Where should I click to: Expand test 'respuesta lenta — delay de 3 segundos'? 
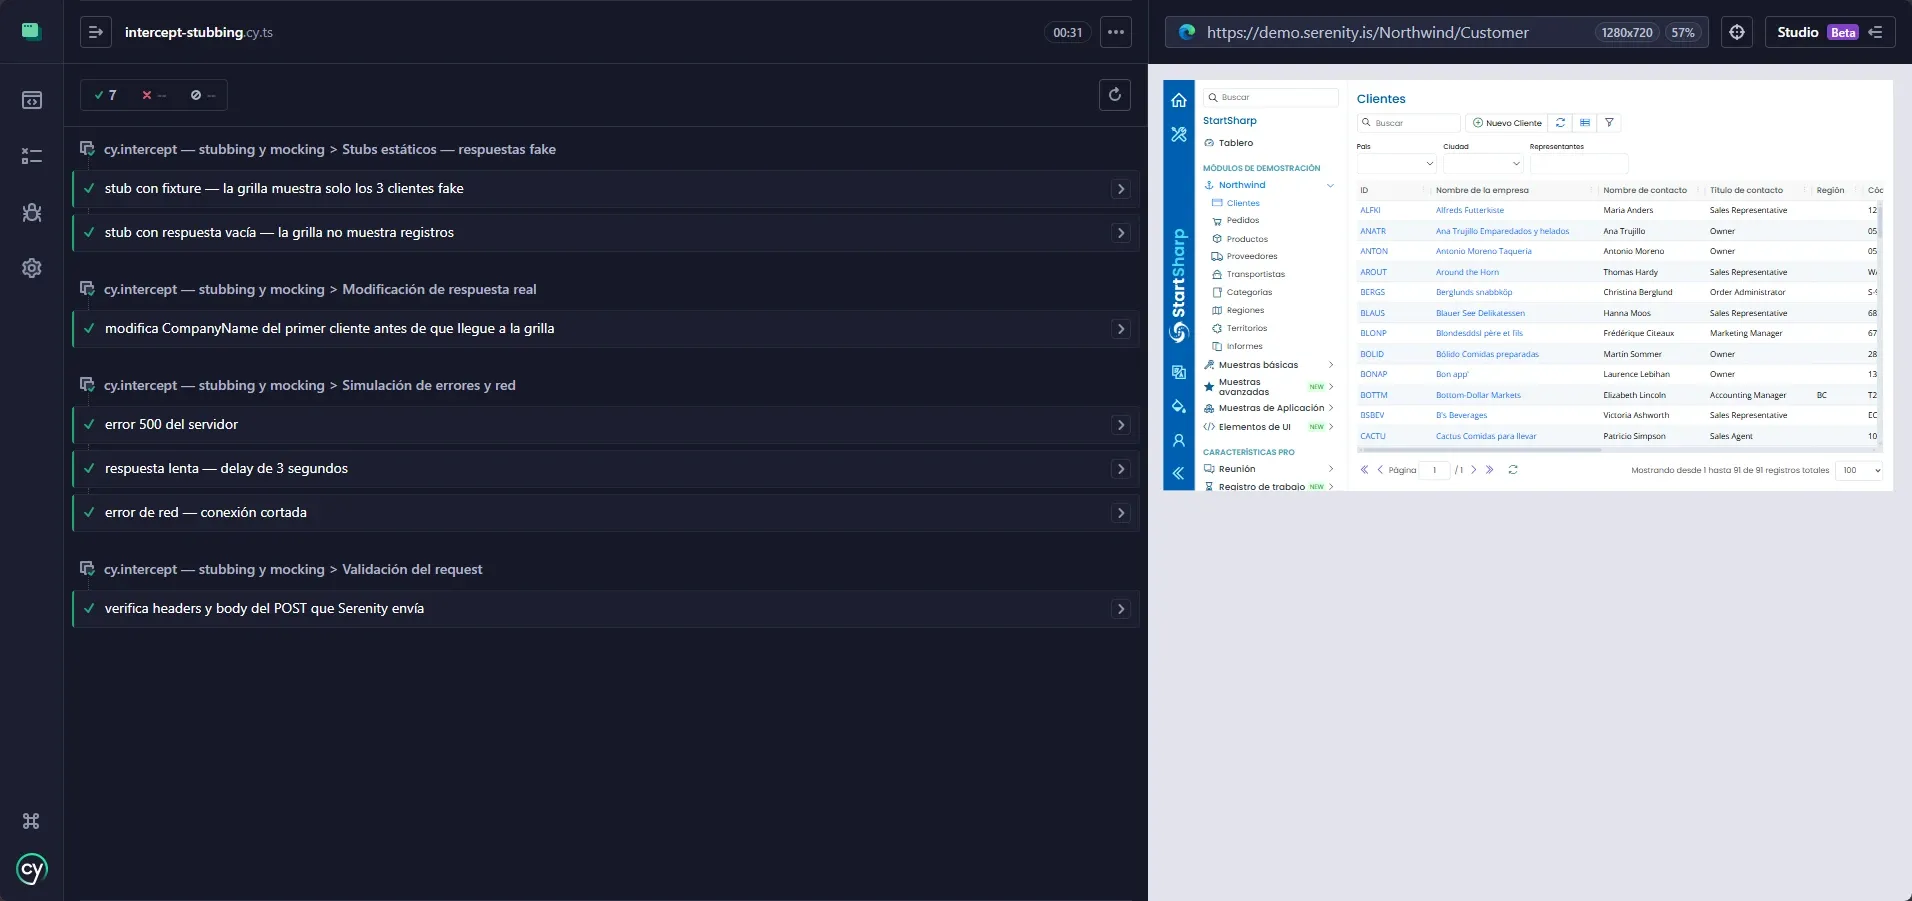point(1121,469)
